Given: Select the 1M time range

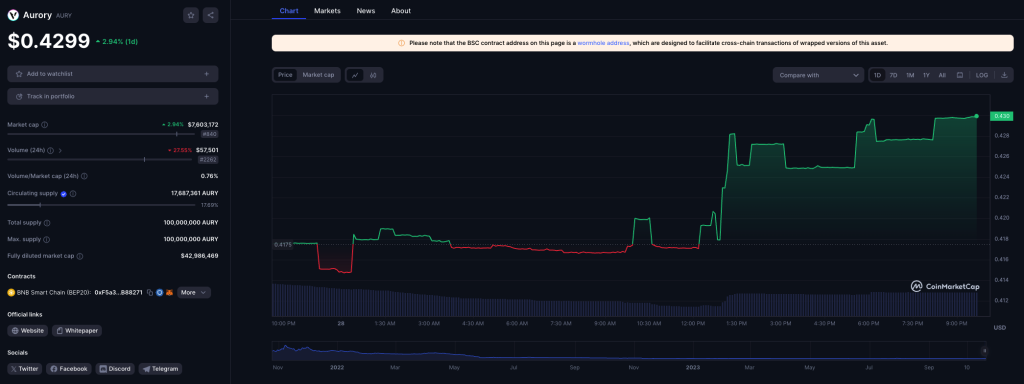Looking at the screenshot, I should 910,75.
